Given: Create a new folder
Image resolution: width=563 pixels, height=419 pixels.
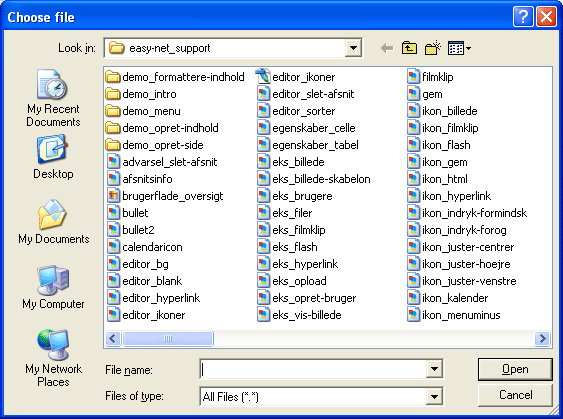Looking at the screenshot, I should click(433, 48).
